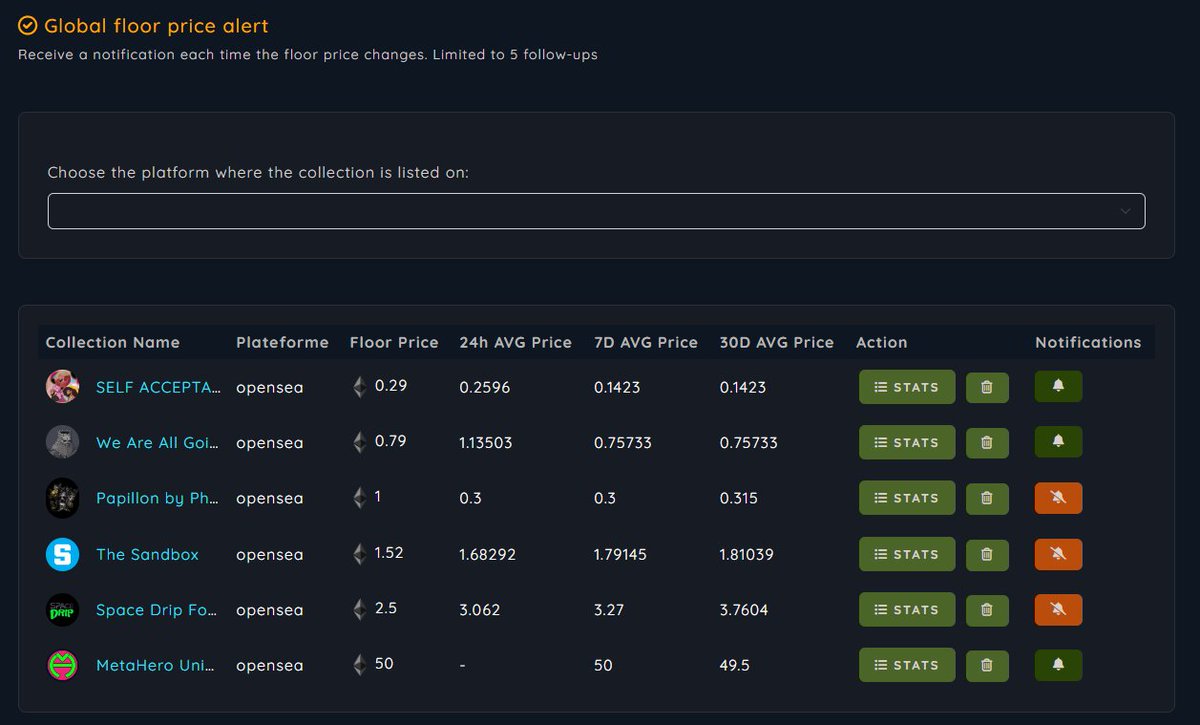Open STATS for SELF ACCEPTA...
1200x725 pixels.
point(907,387)
